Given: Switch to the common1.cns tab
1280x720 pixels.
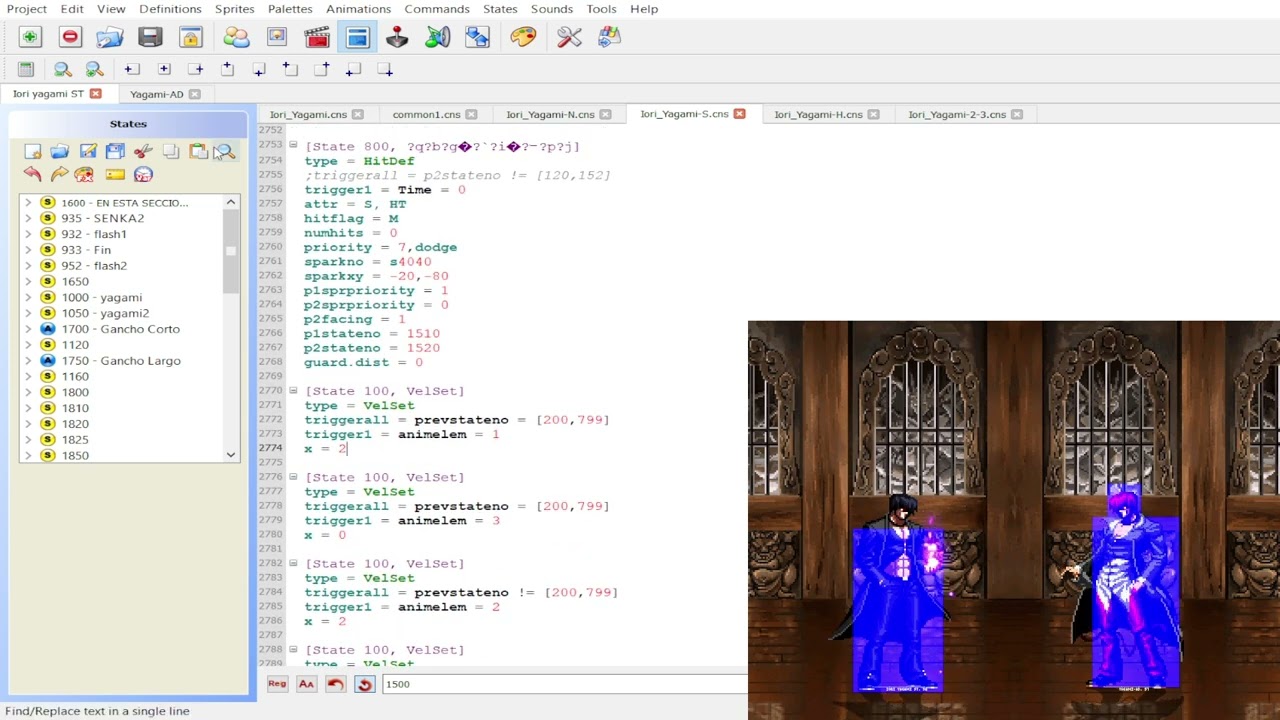Looking at the screenshot, I should (426, 114).
